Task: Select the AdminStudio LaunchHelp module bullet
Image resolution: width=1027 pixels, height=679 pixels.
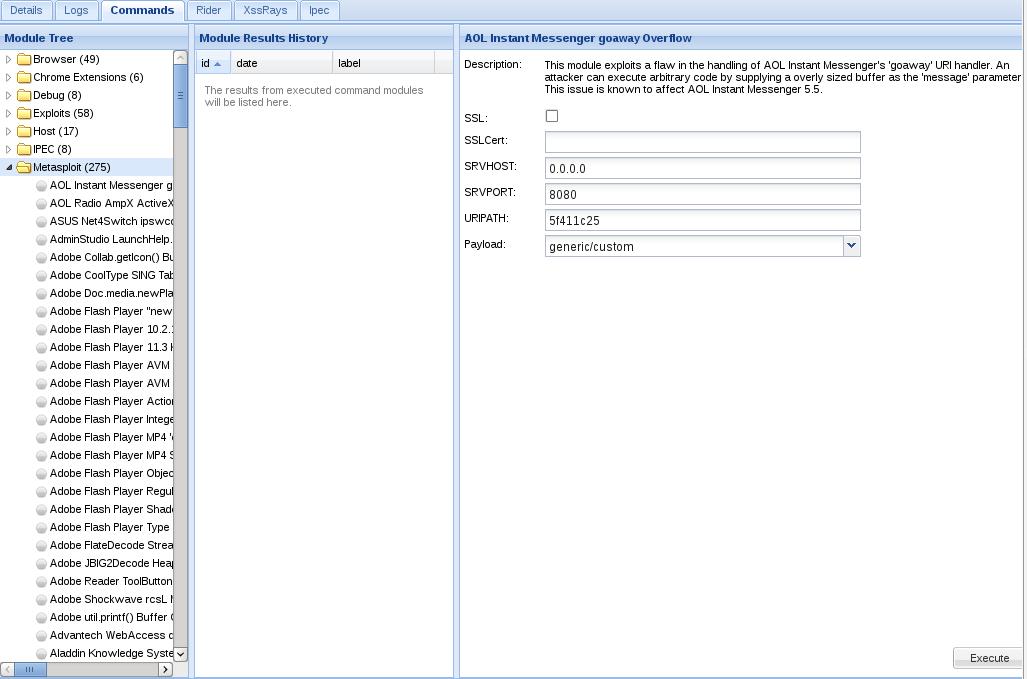Action: [41, 240]
